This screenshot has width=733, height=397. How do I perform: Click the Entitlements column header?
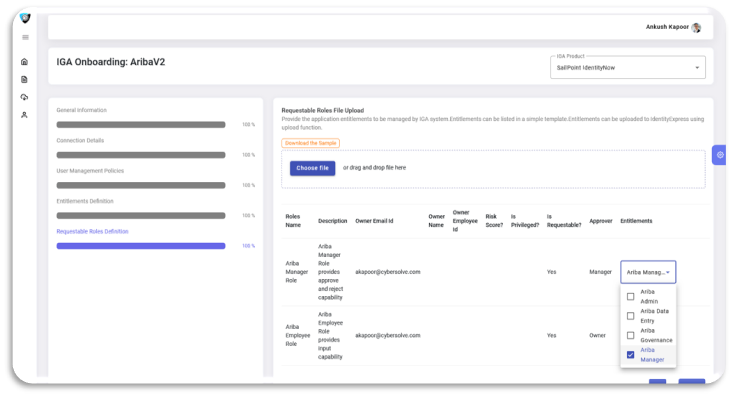click(x=636, y=221)
